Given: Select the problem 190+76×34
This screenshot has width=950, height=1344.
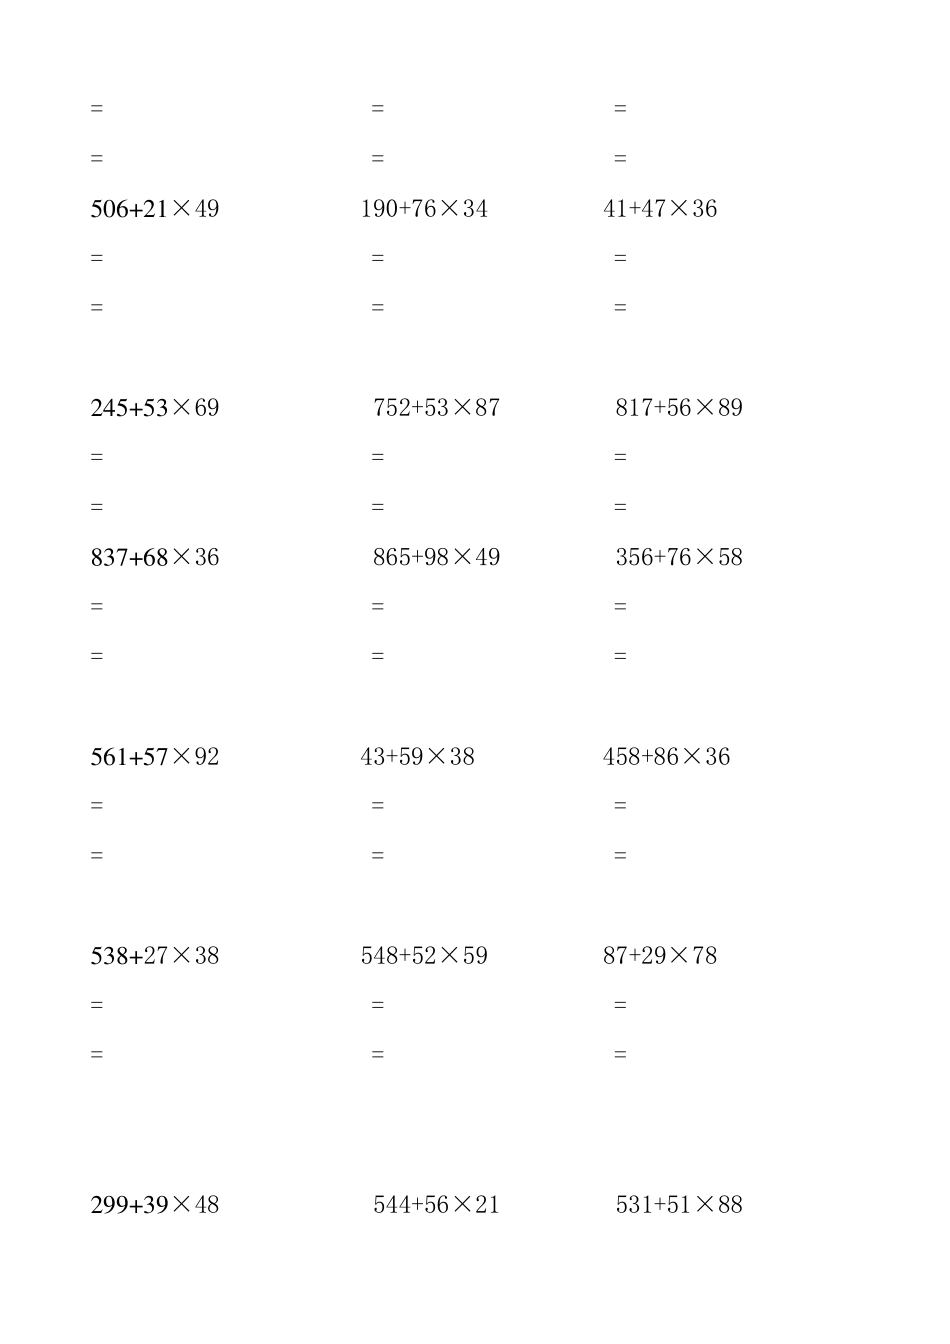Looking at the screenshot, I should pos(424,209).
